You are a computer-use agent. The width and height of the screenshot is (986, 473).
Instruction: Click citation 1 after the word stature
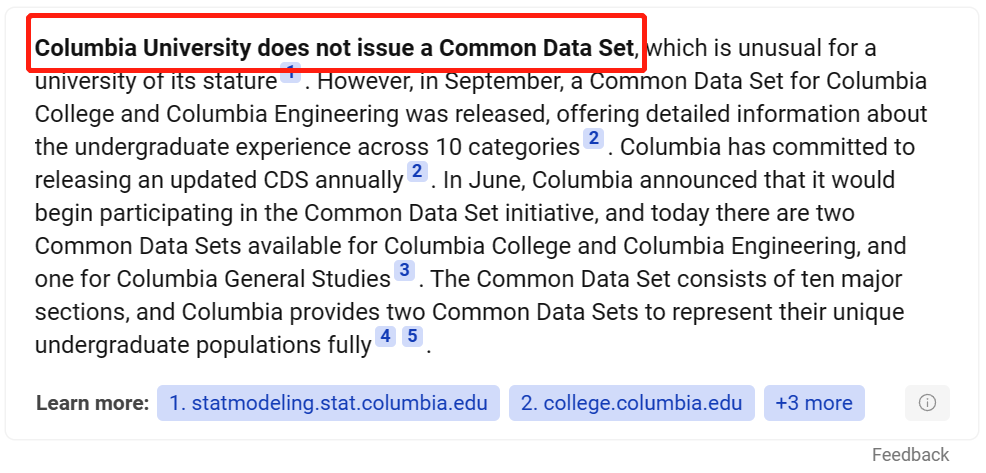point(290,73)
